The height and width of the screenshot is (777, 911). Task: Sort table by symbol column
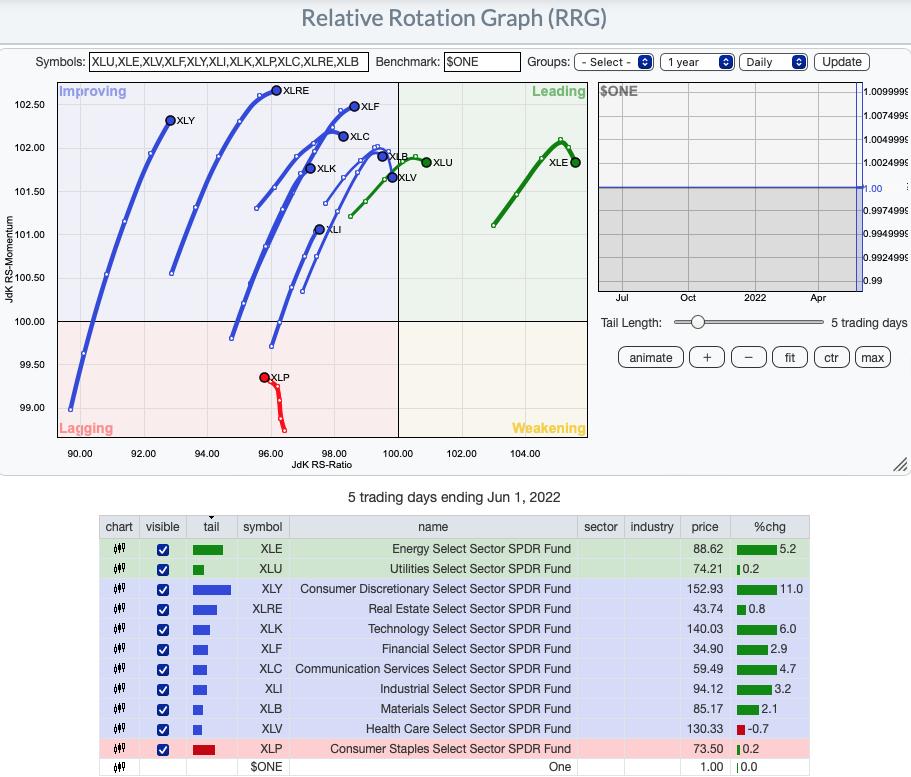tap(263, 527)
